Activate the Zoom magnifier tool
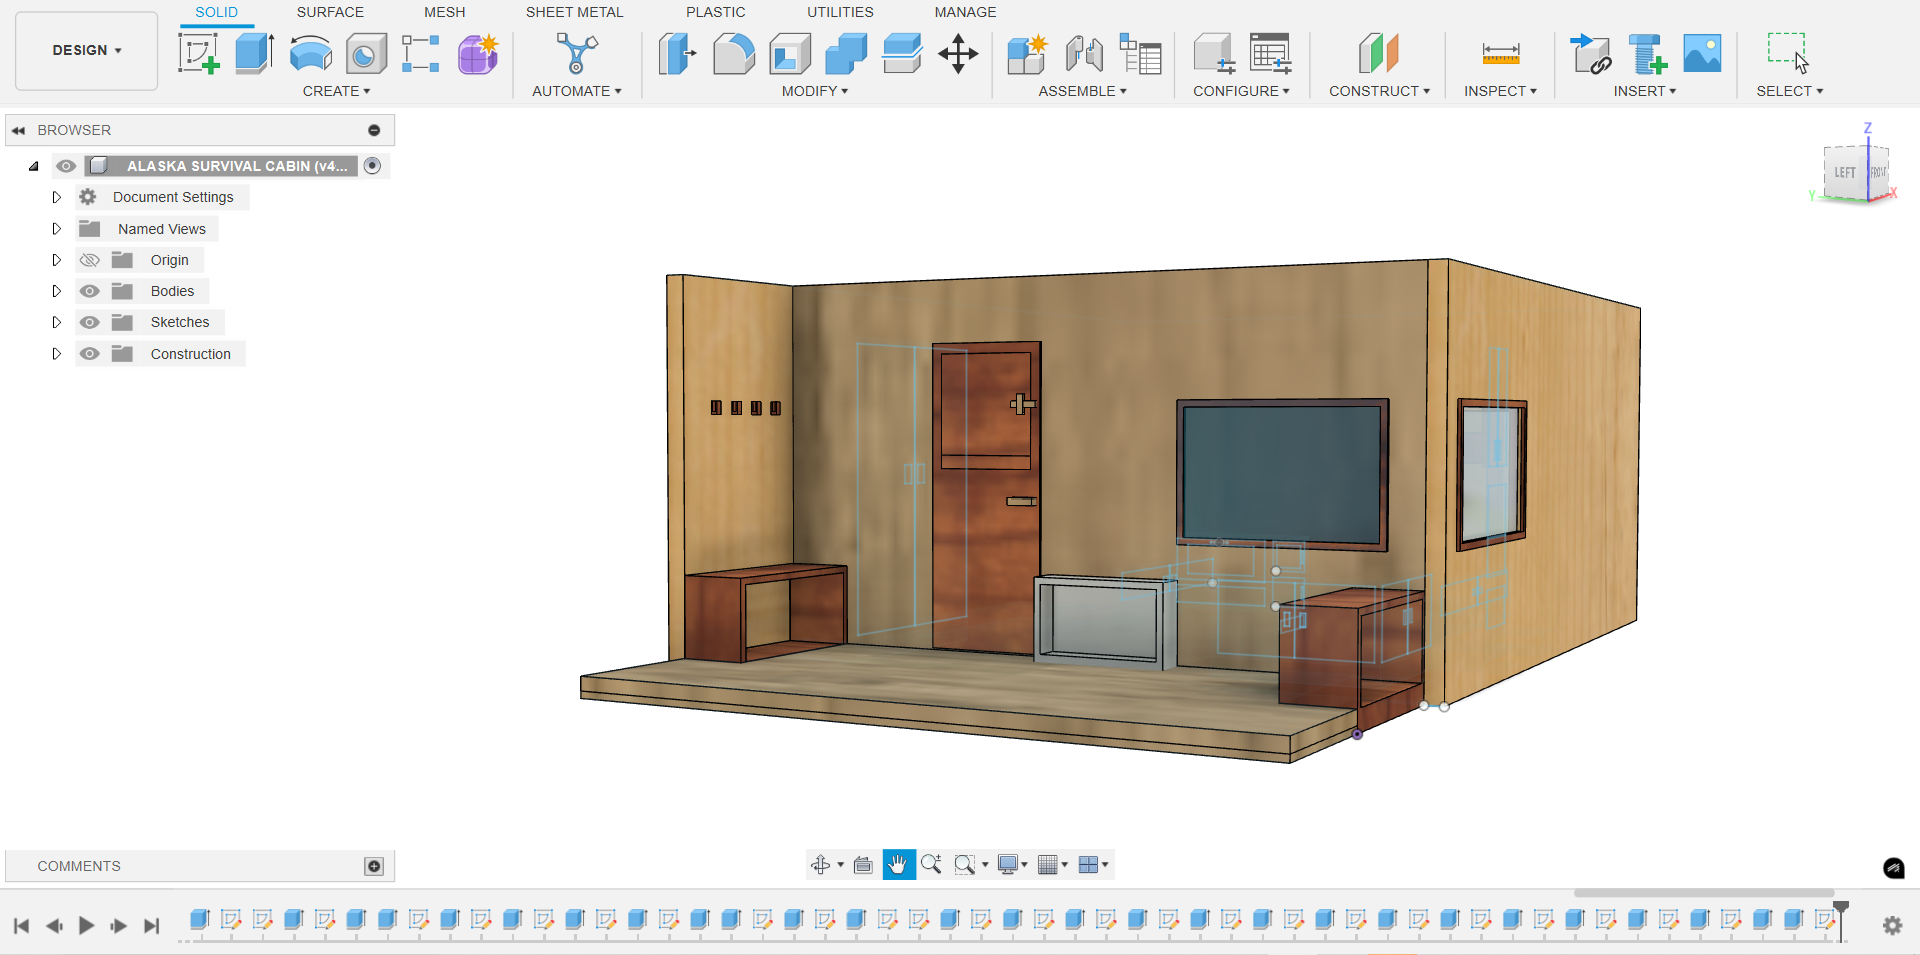 (931, 865)
